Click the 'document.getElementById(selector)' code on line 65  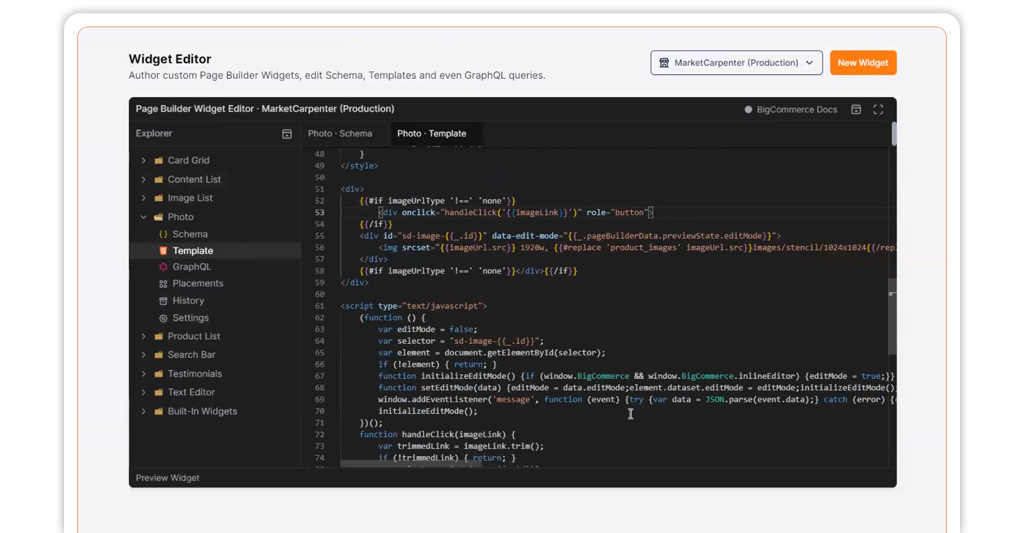522,353
